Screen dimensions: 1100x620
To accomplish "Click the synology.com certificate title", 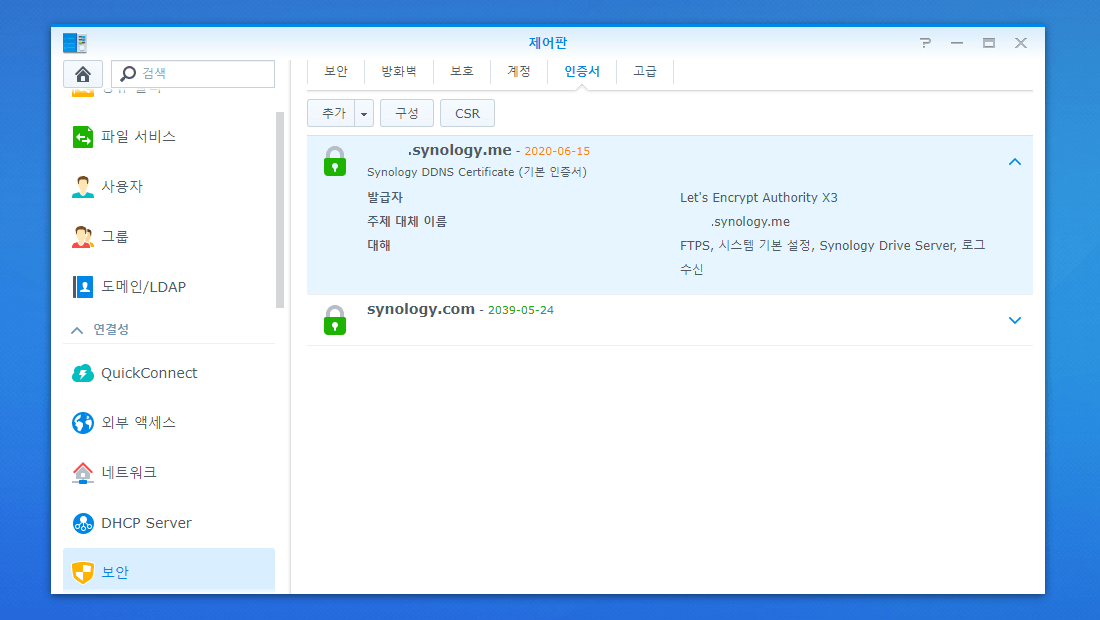I will (x=421, y=309).
